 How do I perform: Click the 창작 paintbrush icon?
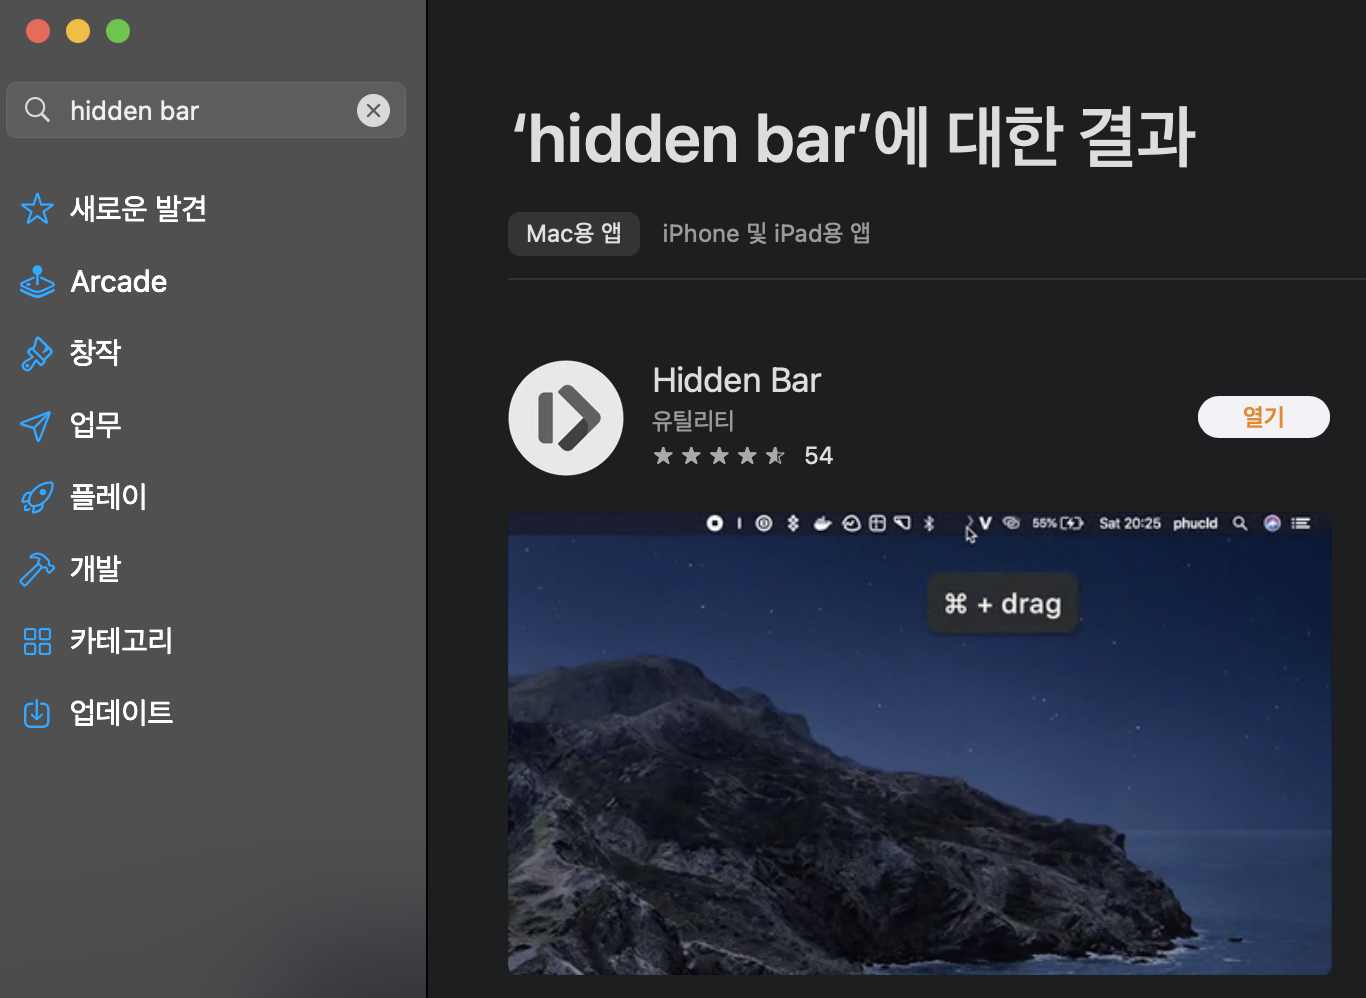click(37, 353)
